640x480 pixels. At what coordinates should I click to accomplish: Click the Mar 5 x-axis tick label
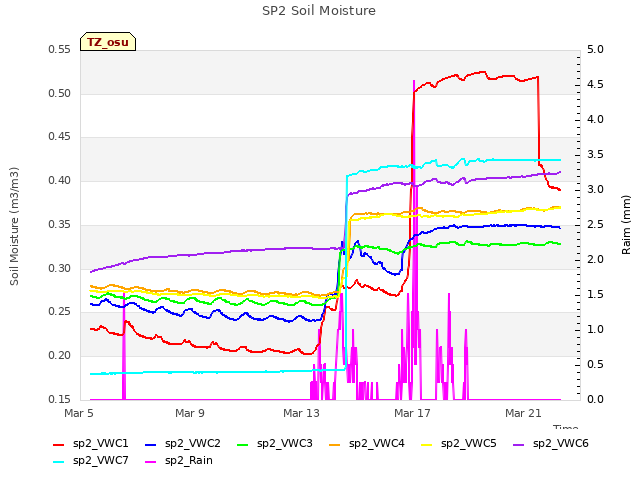pos(79,413)
